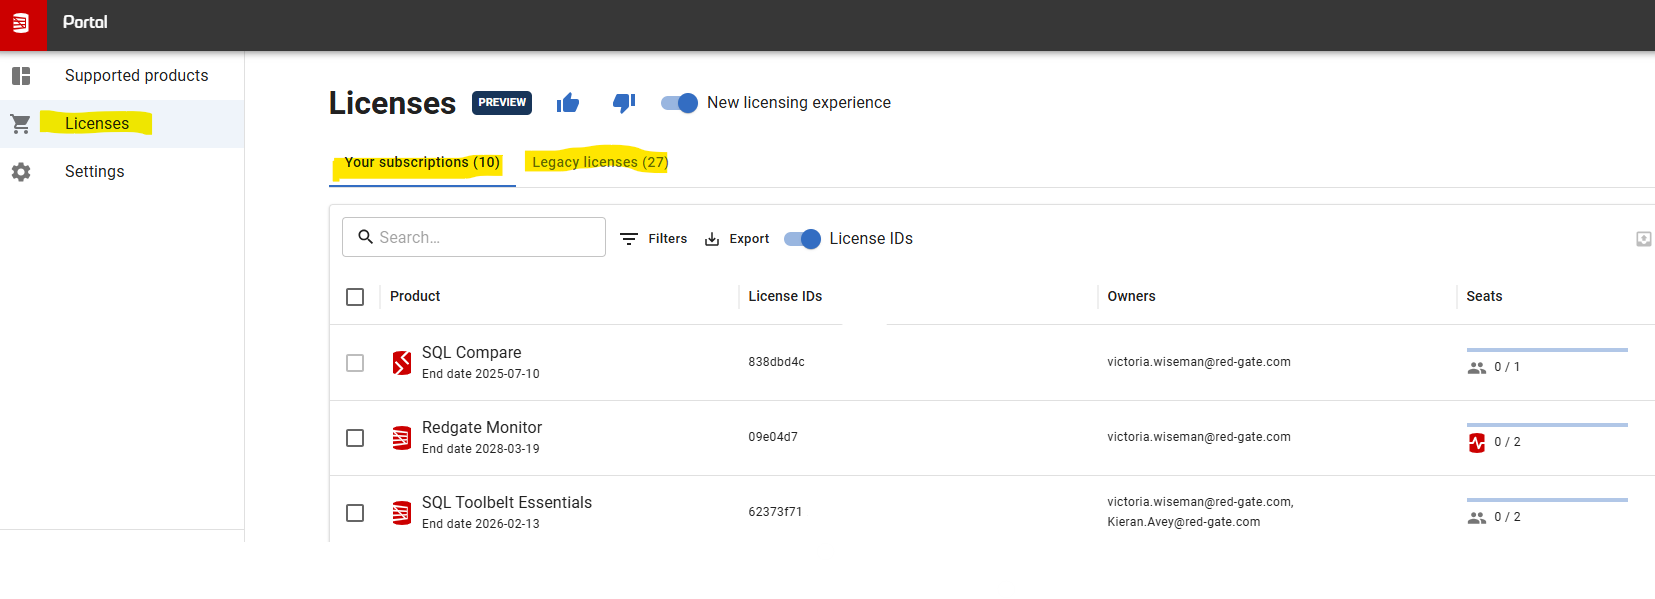
Task: Click the thumbs up feedback icon
Action: point(568,102)
